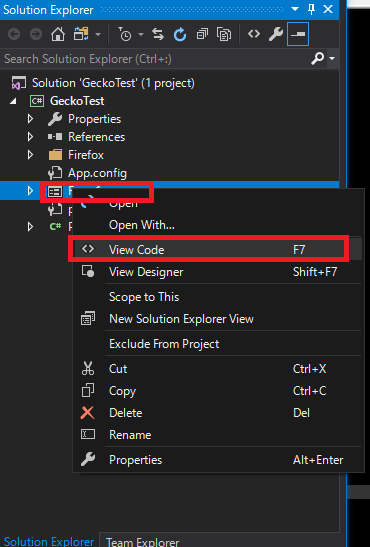Open the Properties wrench toolbar icon
The width and height of the screenshot is (370, 547).
point(275,34)
